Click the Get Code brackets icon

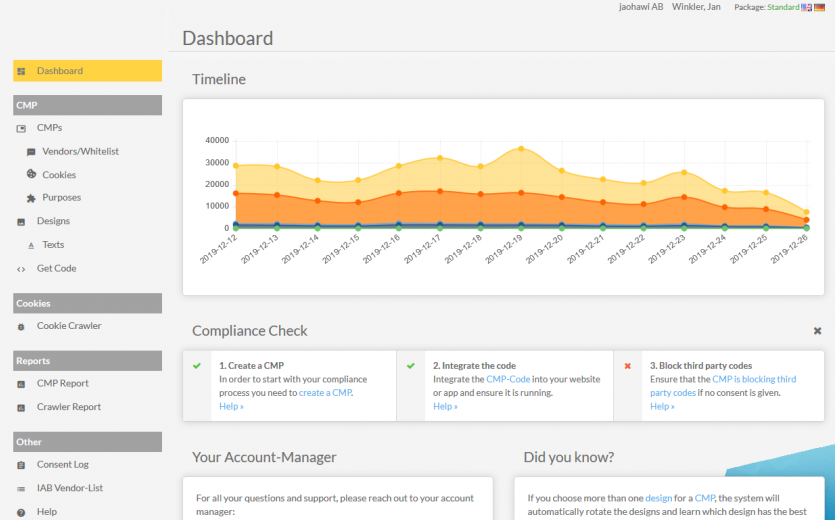click(22, 269)
